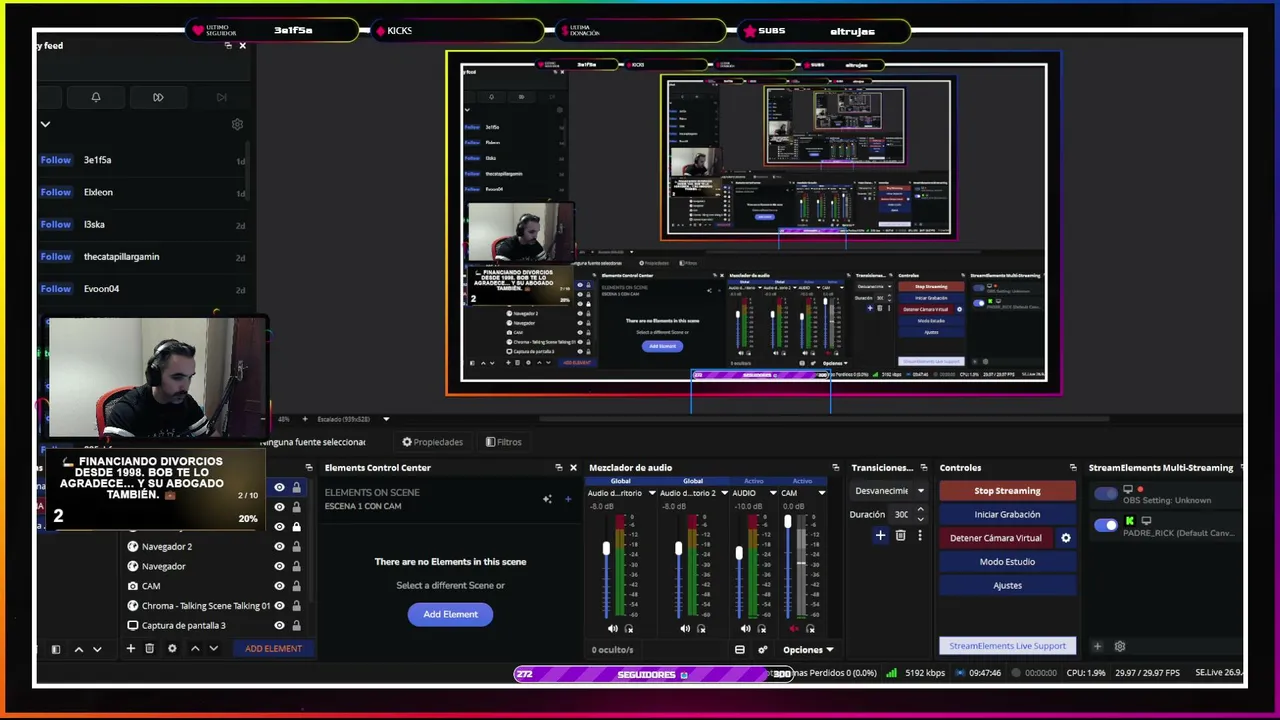Enable Modo Estudio
This screenshot has height=720, width=1280.
point(1007,562)
